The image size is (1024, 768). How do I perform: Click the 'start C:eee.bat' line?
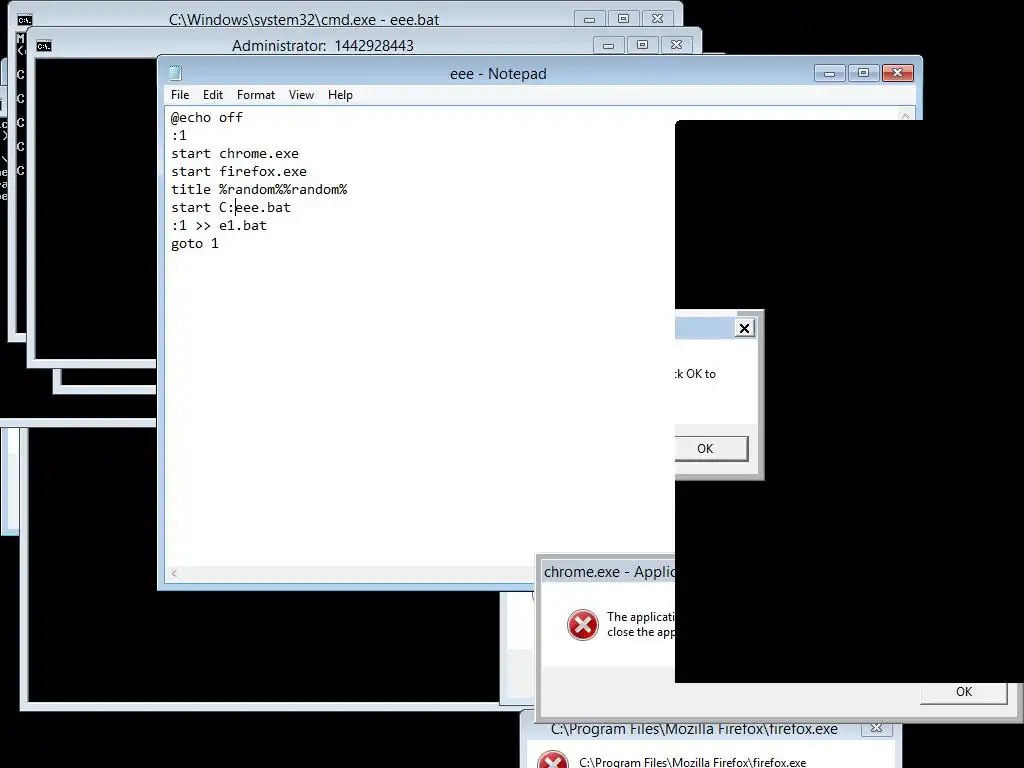coord(231,208)
